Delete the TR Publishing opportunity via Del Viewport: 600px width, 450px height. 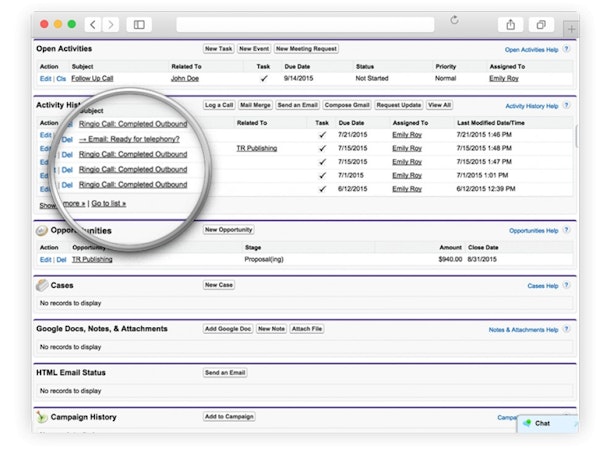[x=62, y=260]
